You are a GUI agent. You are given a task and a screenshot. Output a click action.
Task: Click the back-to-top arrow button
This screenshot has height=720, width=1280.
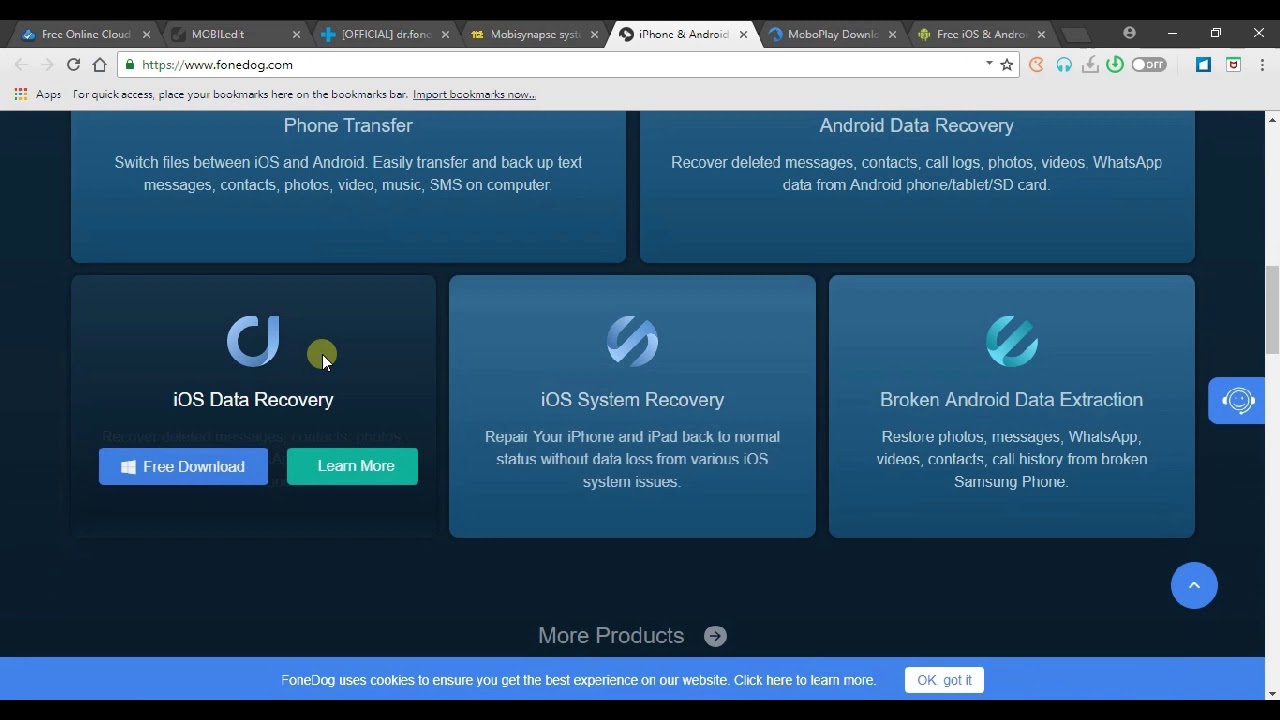(1194, 585)
